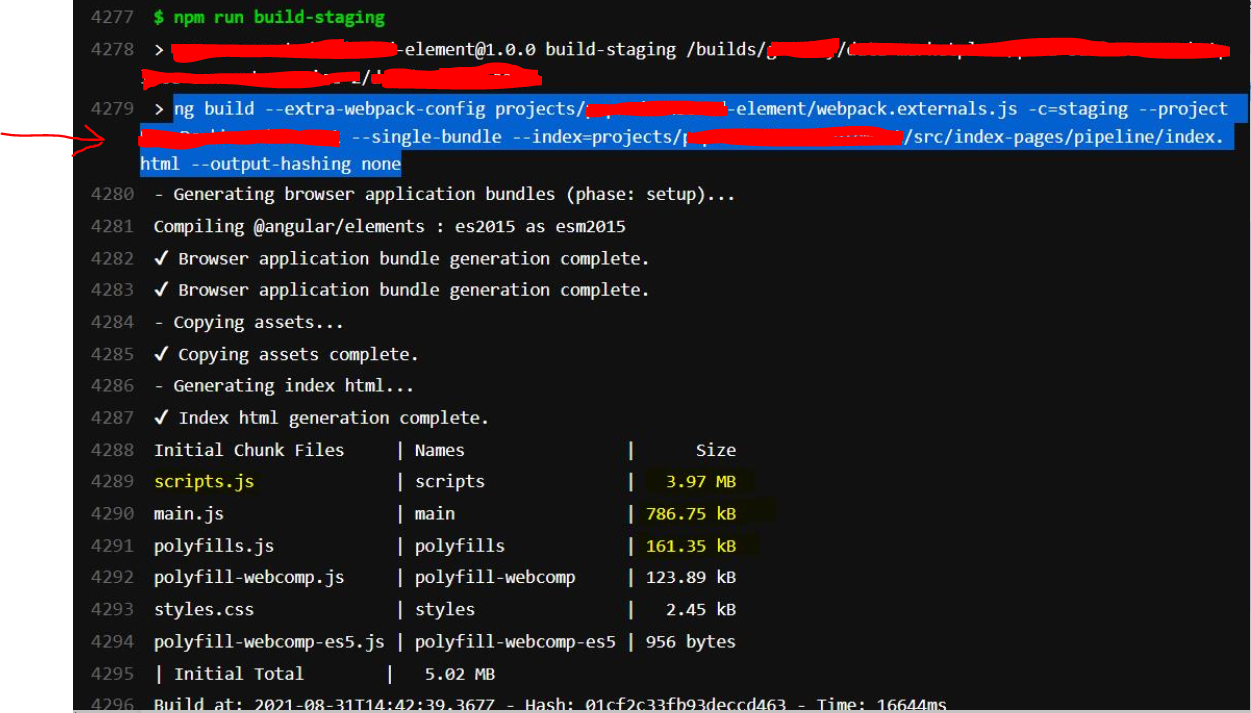Click line number 4277
Screen dimensions: 1251x713
coord(112,18)
